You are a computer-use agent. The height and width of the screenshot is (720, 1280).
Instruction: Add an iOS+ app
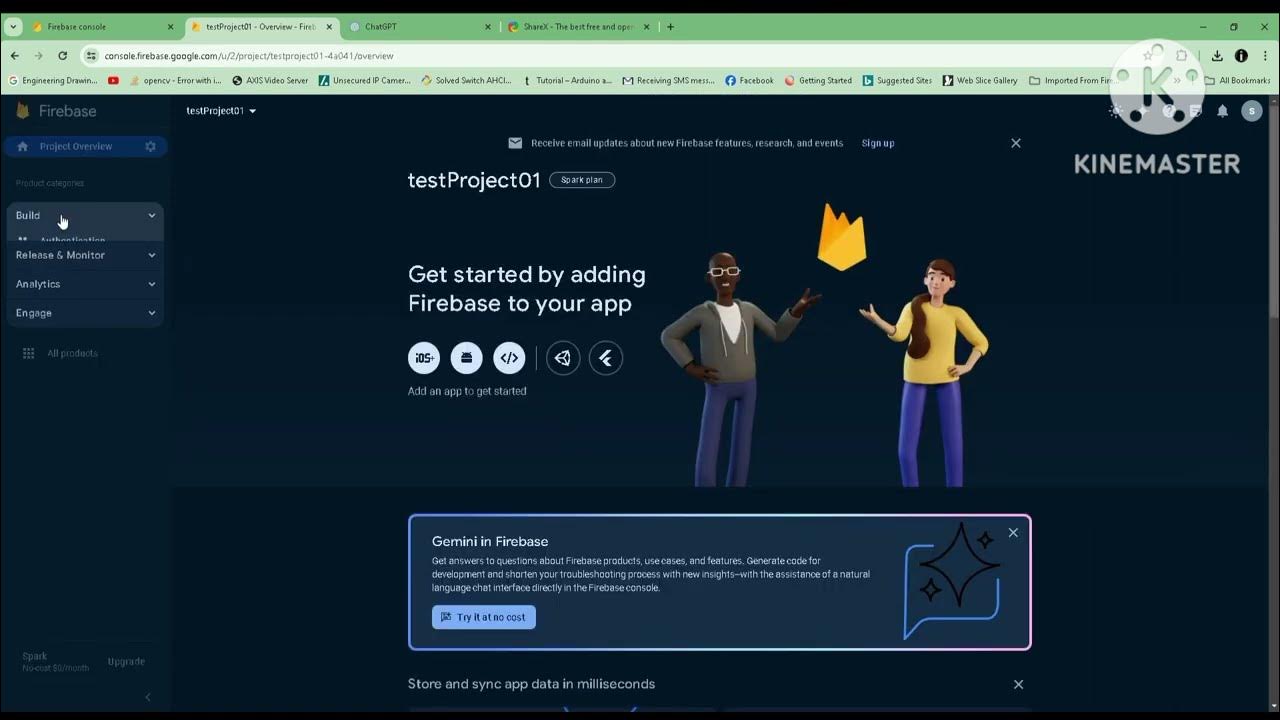(x=424, y=358)
